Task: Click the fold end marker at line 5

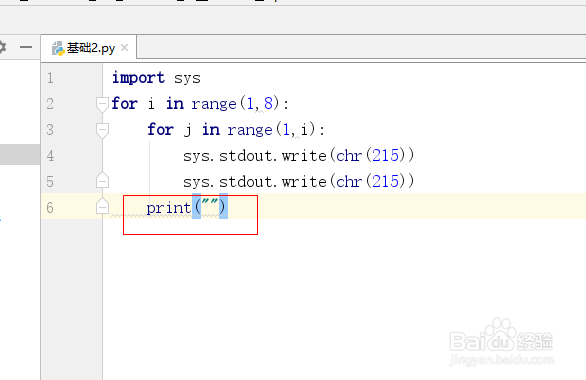Action: pyautogui.click(x=102, y=180)
